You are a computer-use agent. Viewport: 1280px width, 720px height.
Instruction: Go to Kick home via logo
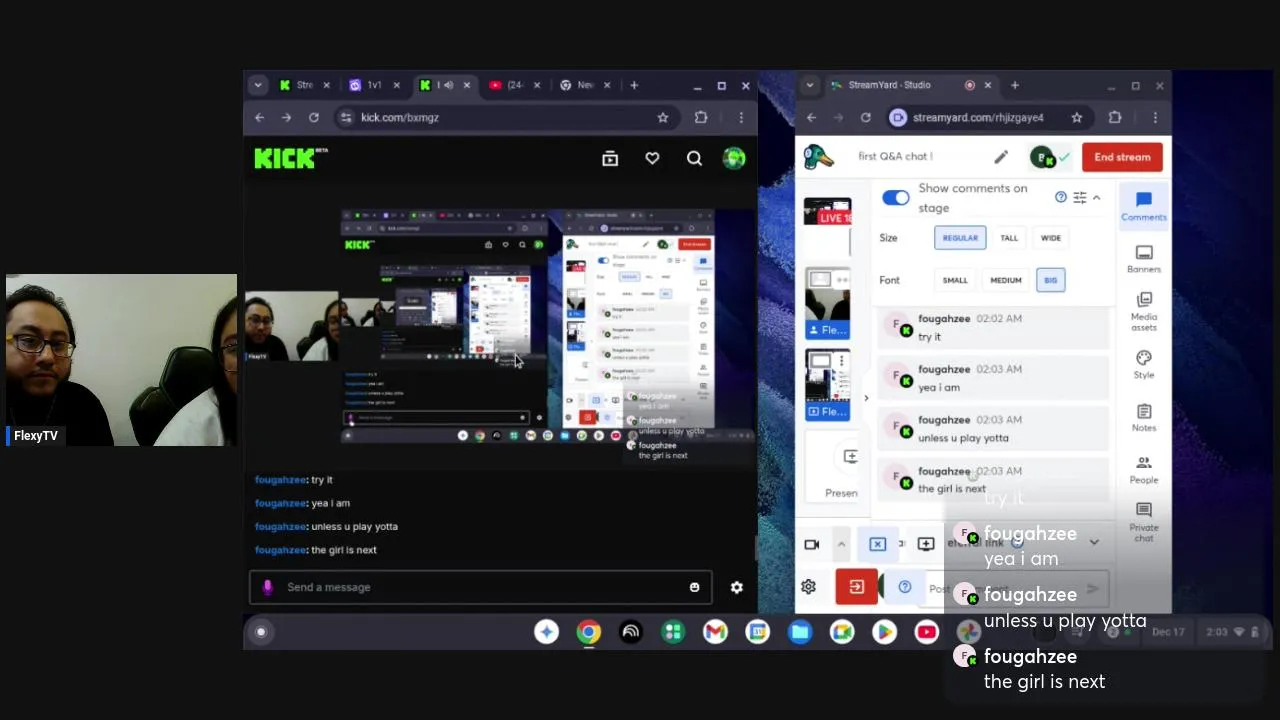pyautogui.click(x=290, y=157)
